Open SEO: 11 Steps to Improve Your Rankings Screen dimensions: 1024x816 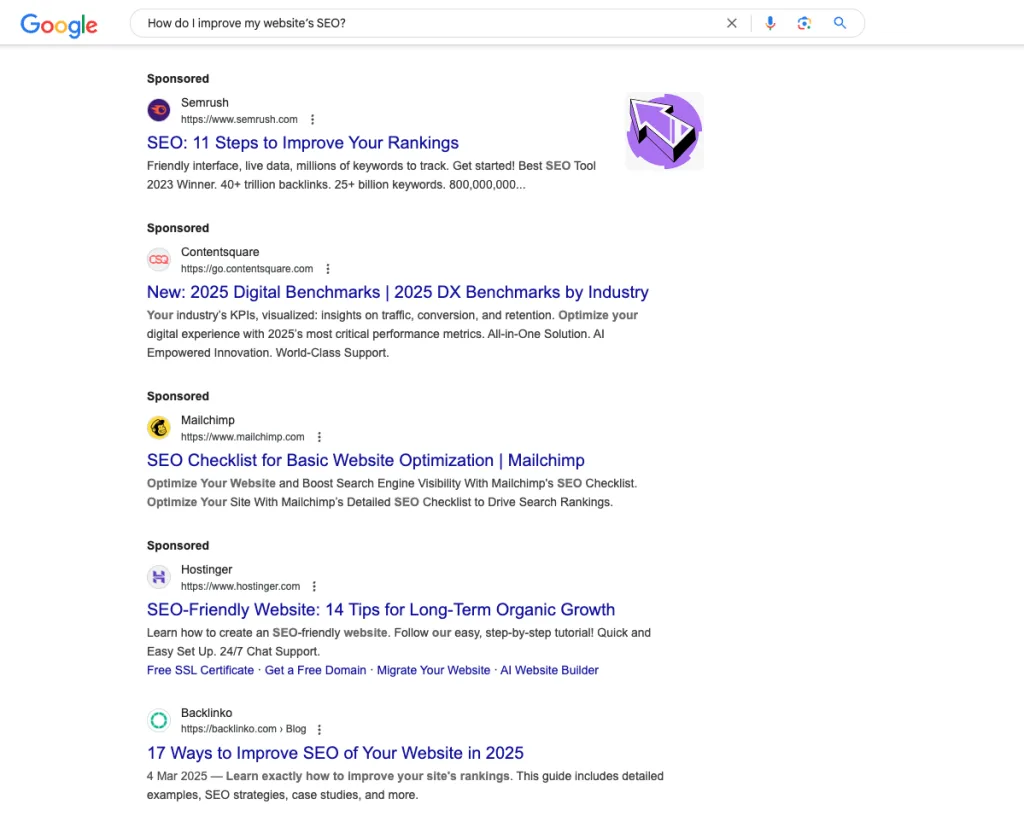coord(302,143)
